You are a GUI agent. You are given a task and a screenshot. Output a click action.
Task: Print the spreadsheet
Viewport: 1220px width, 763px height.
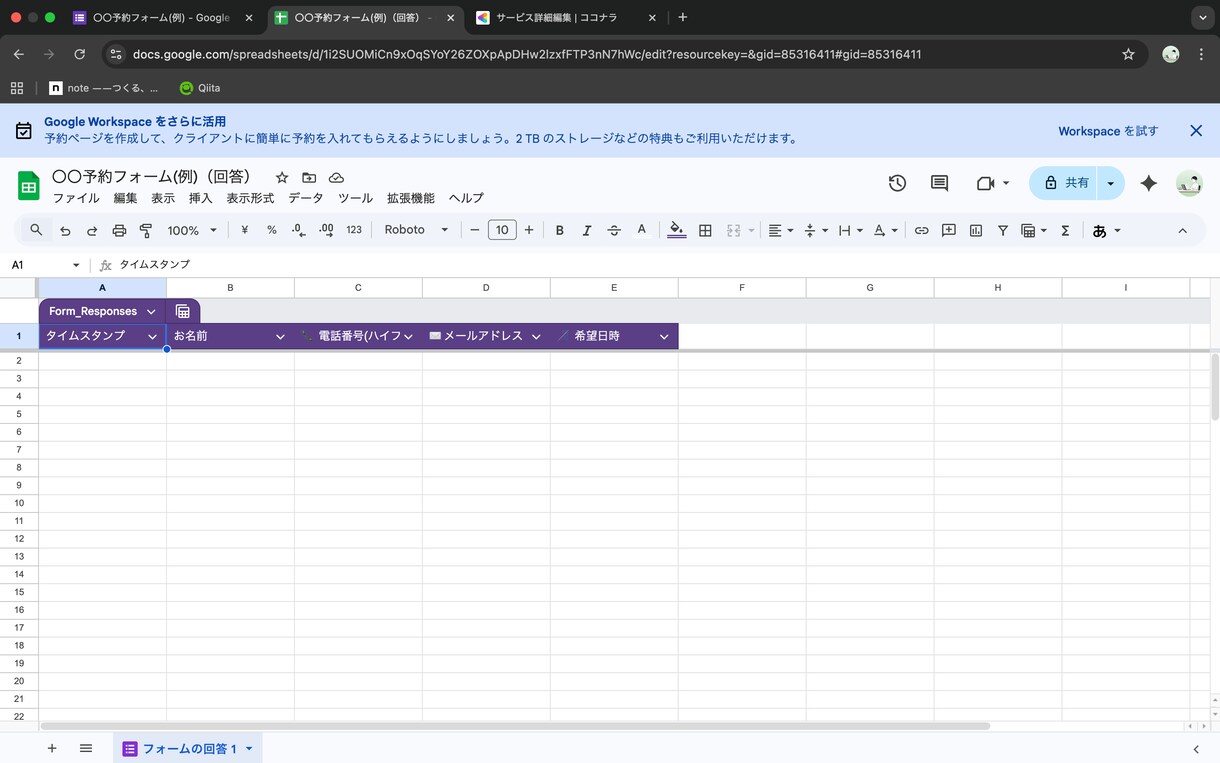click(x=119, y=230)
